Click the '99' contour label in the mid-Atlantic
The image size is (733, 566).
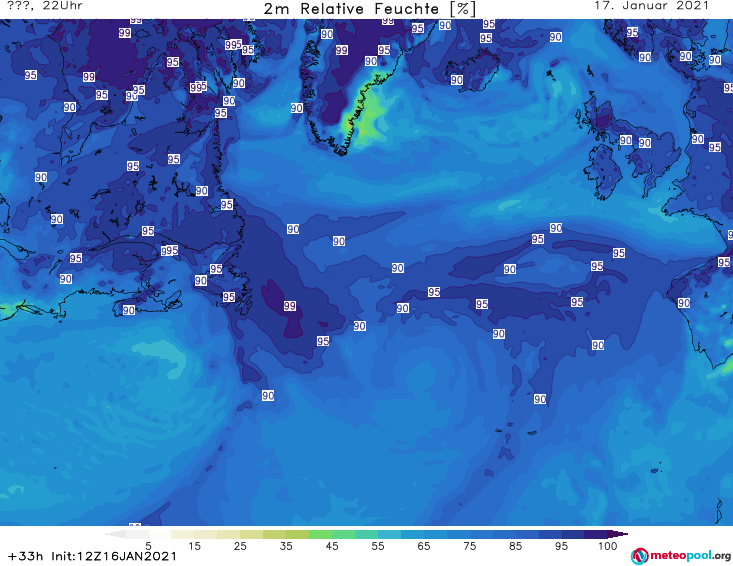pyautogui.click(x=290, y=306)
